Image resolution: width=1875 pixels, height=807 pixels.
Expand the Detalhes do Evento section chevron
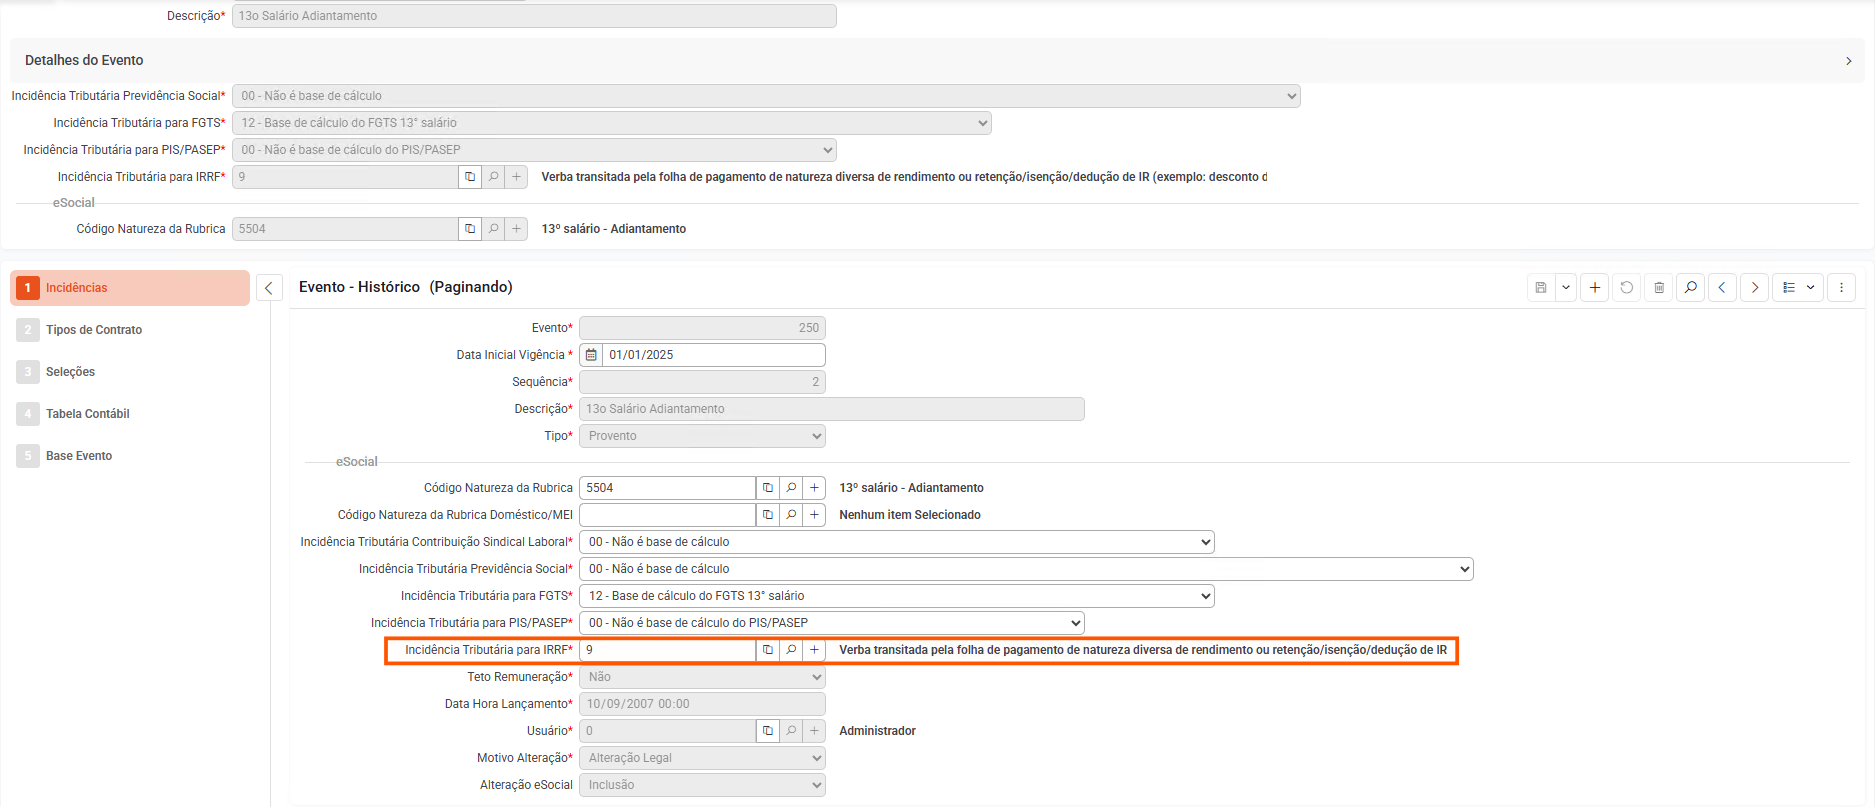tap(1848, 61)
